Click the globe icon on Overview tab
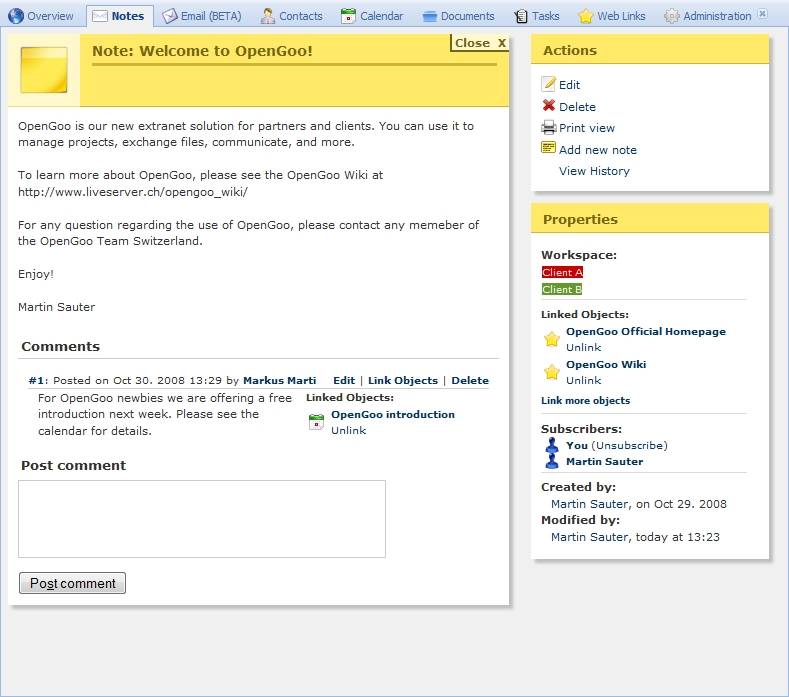Viewport: 789px width, 697px height. (x=16, y=16)
